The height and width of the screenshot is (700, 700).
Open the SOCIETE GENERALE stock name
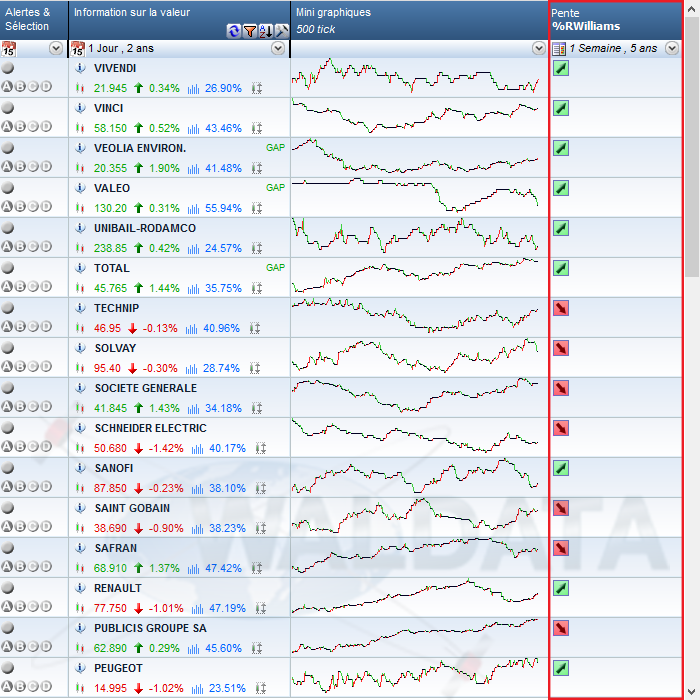[x=146, y=388]
